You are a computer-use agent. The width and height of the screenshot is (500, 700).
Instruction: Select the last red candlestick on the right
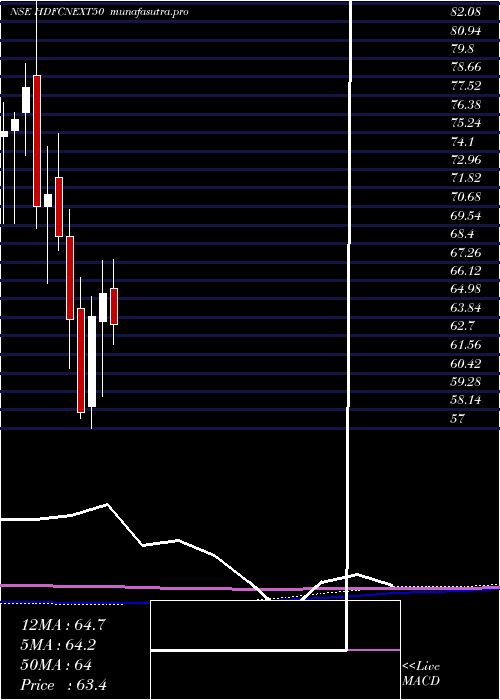pyautogui.click(x=114, y=306)
